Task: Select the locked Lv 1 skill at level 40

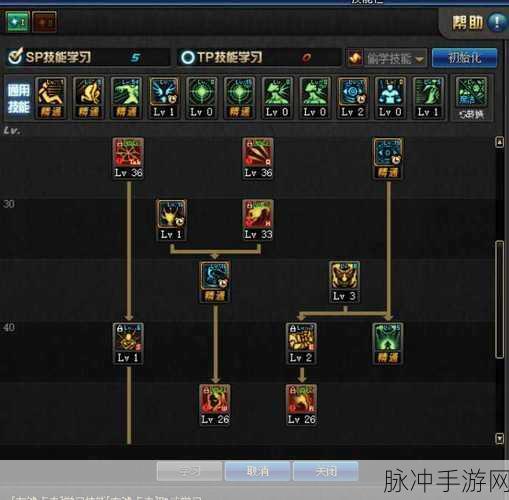Action: point(128,344)
